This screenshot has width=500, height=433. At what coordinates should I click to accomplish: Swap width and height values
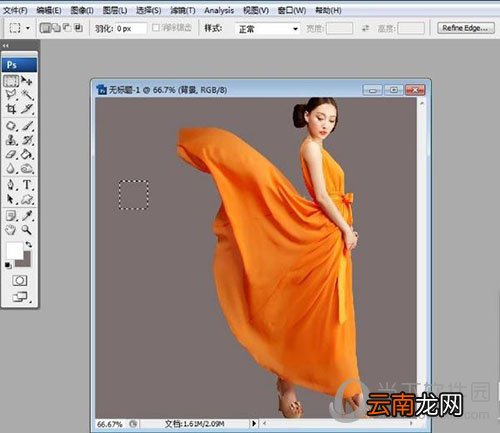click(365, 28)
